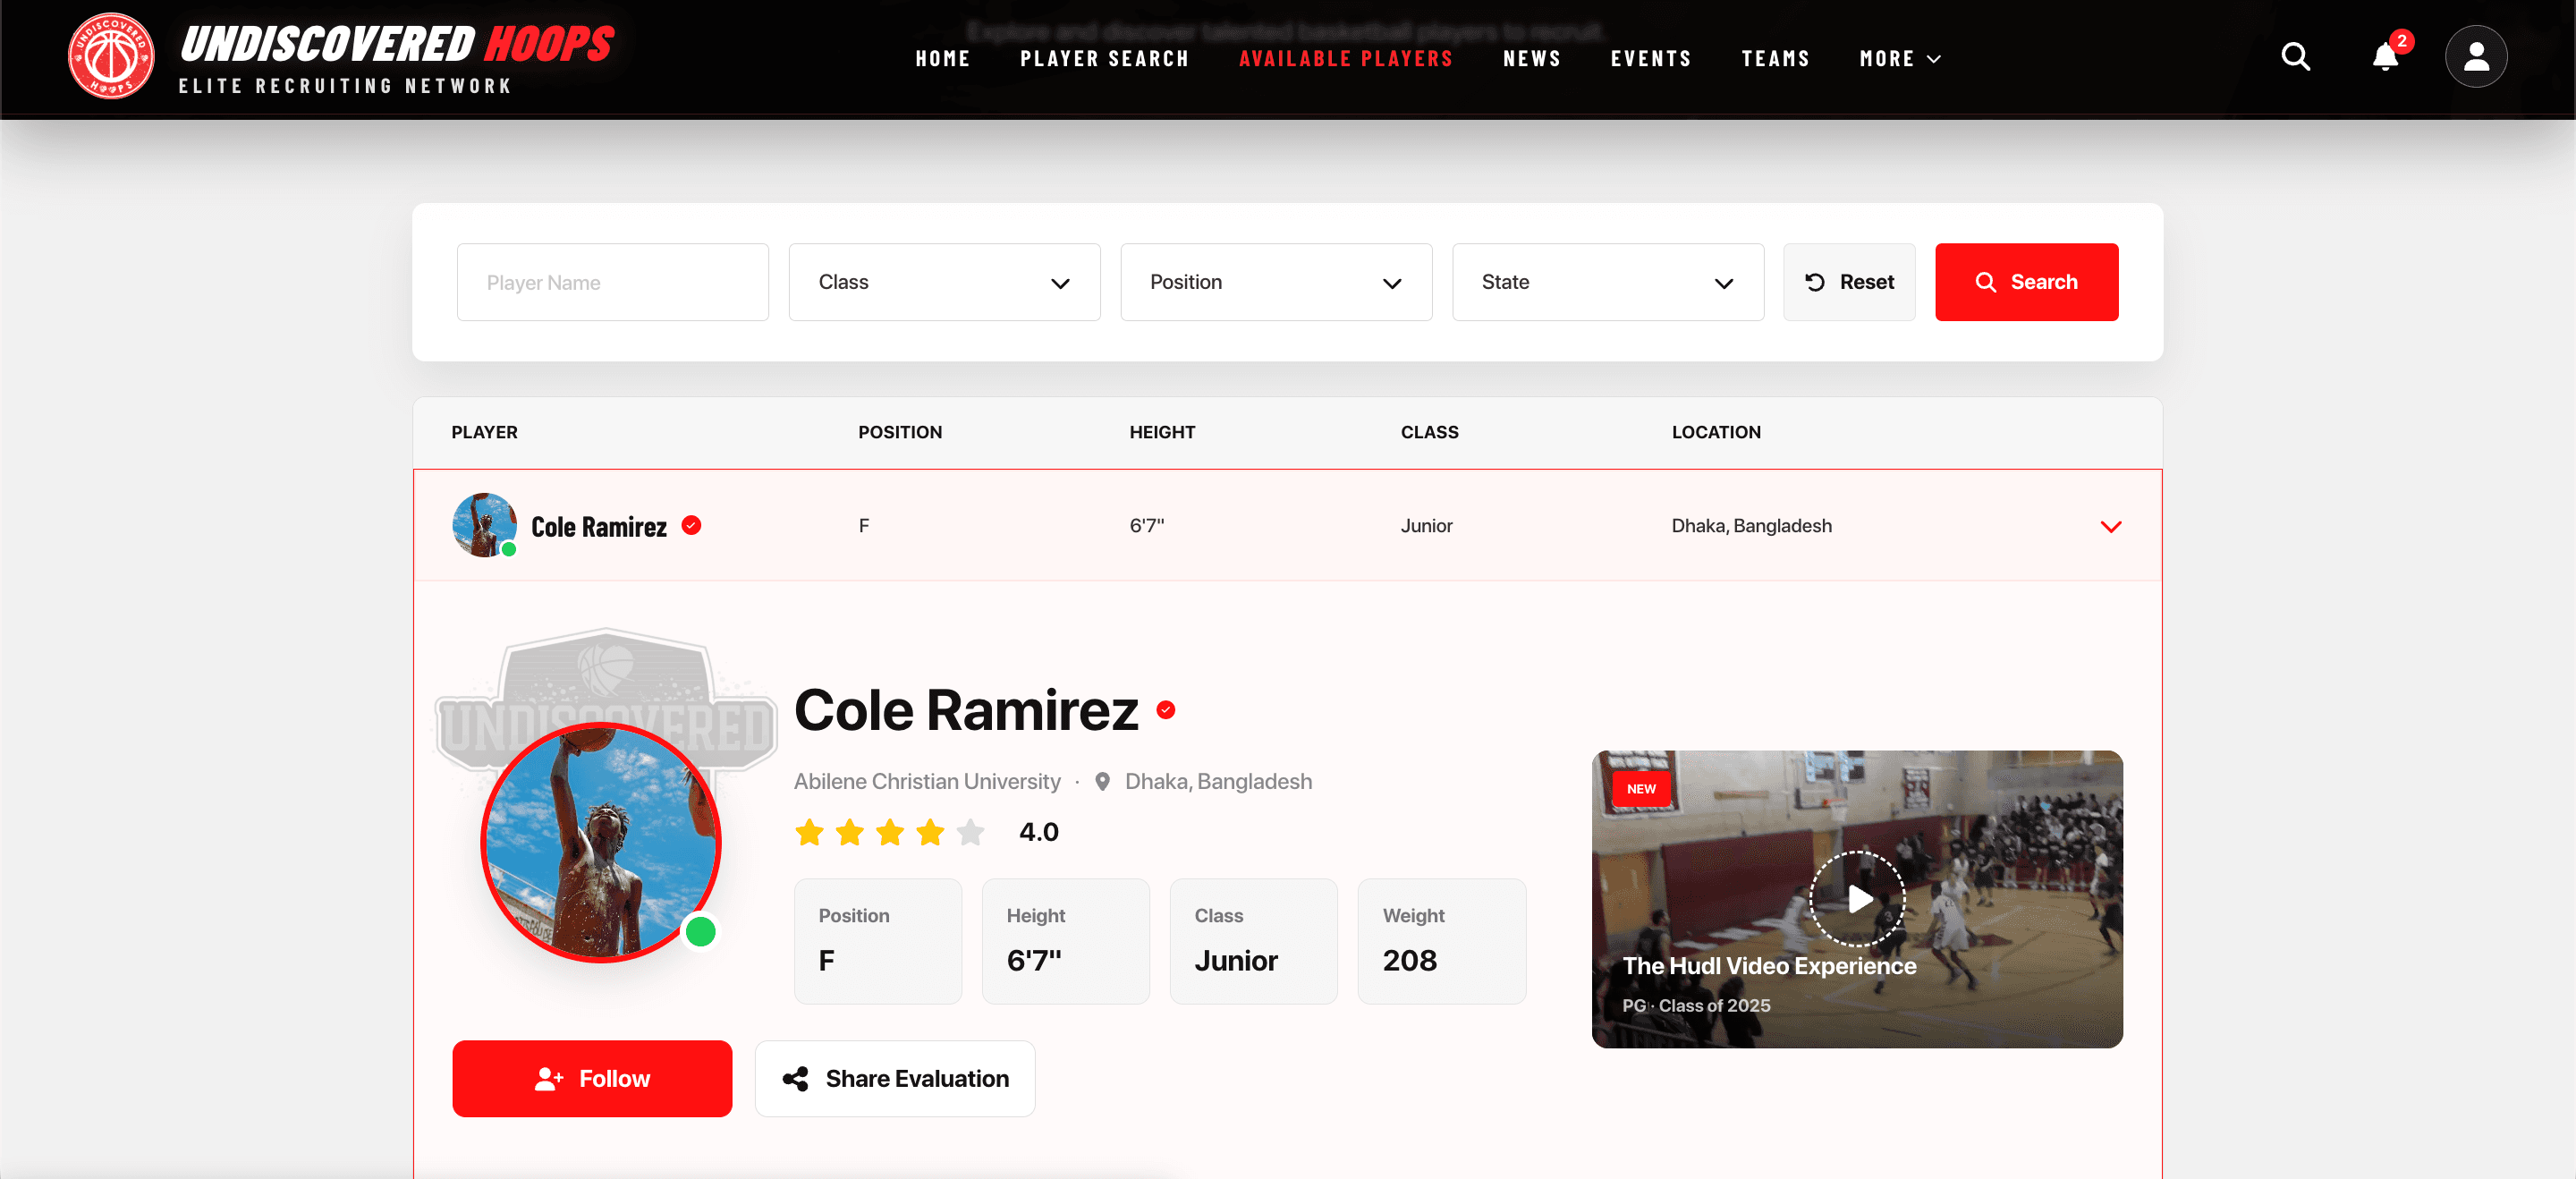Click the location pin next to Dhaka
2576x1179 pixels.
coord(1102,782)
